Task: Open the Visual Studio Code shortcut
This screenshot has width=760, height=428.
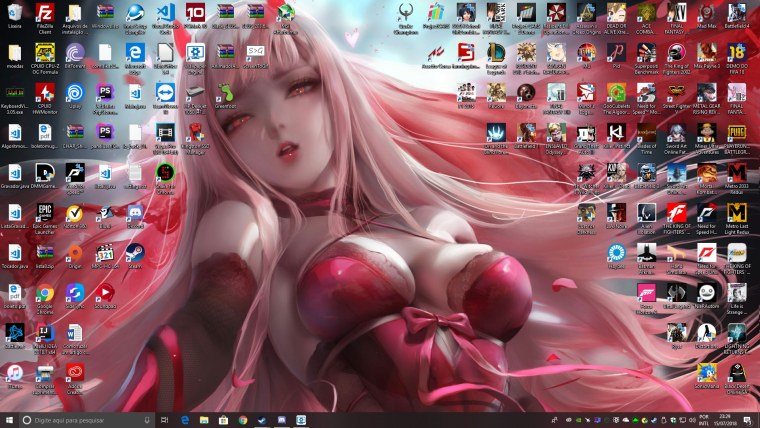Action: point(166,13)
